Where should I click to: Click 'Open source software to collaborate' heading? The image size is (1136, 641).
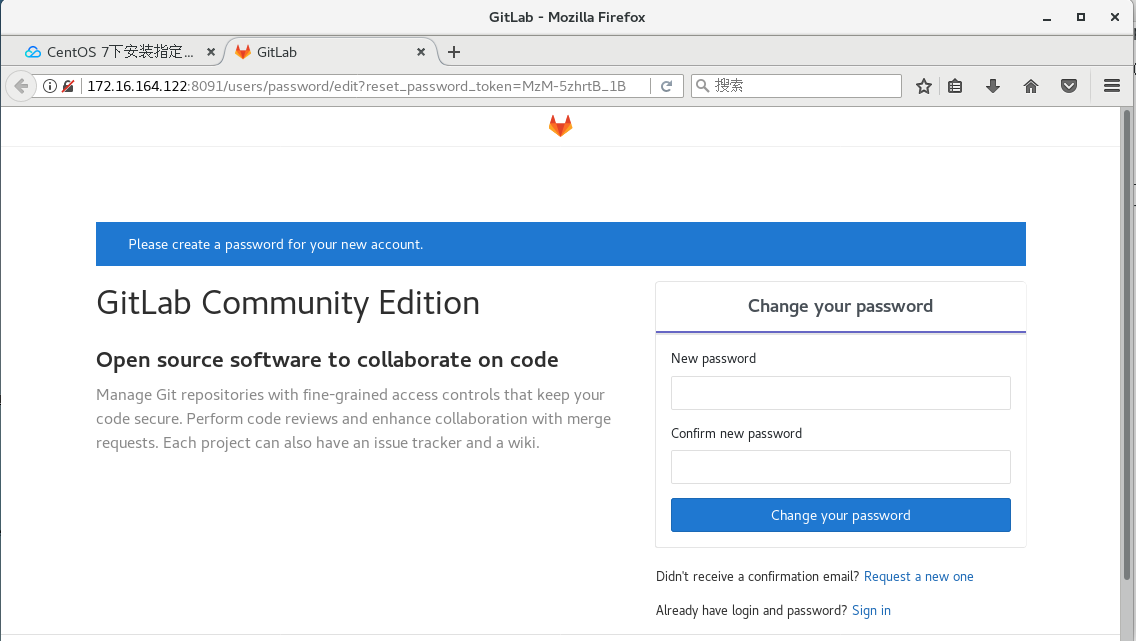coord(327,360)
